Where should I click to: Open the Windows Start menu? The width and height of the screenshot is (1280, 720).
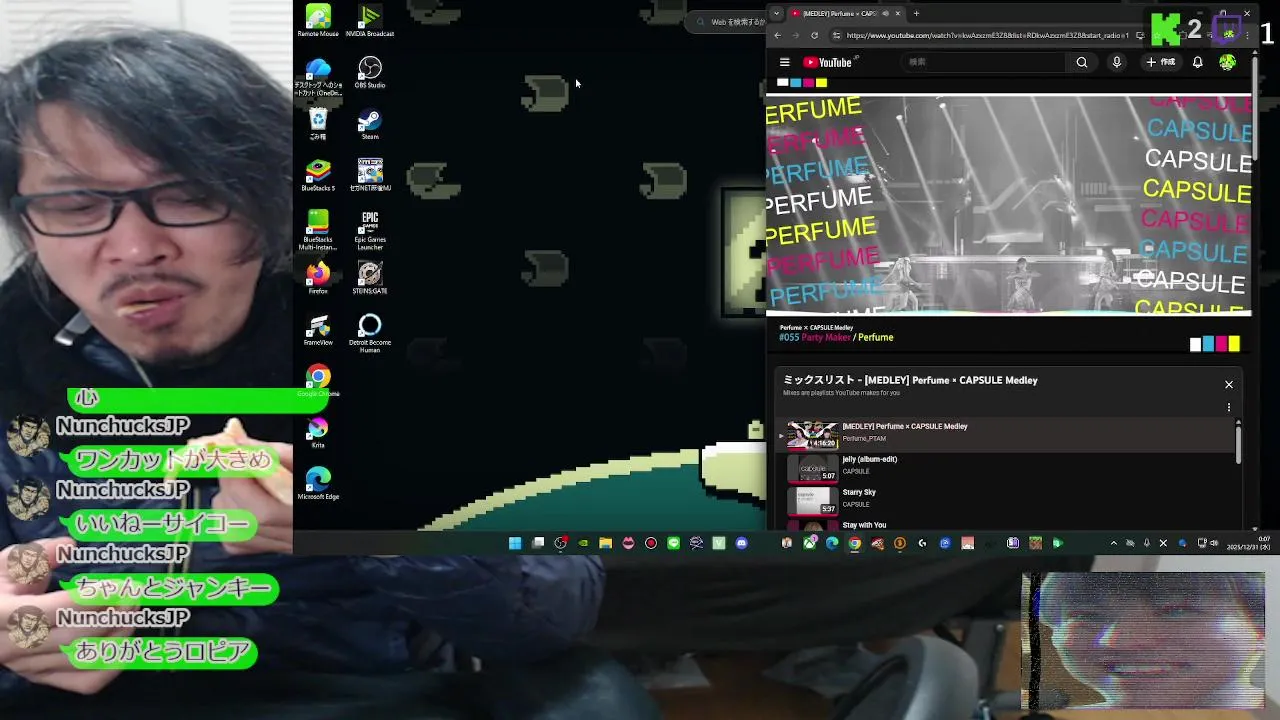click(514, 543)
